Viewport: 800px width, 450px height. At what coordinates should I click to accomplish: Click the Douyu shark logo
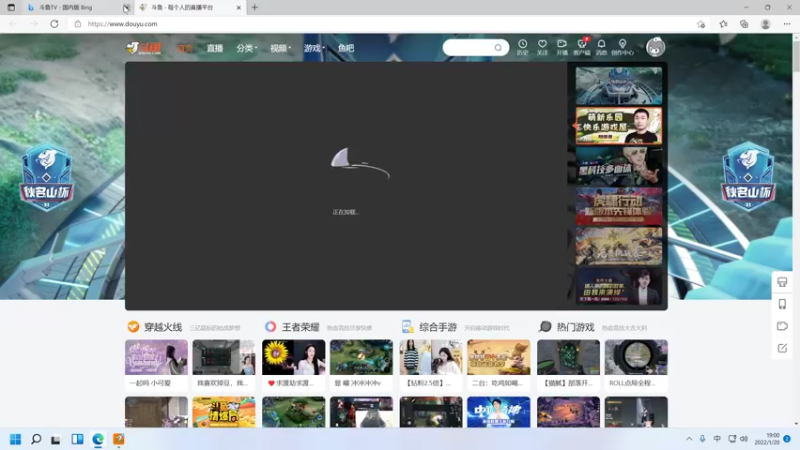tap(144, 48)
